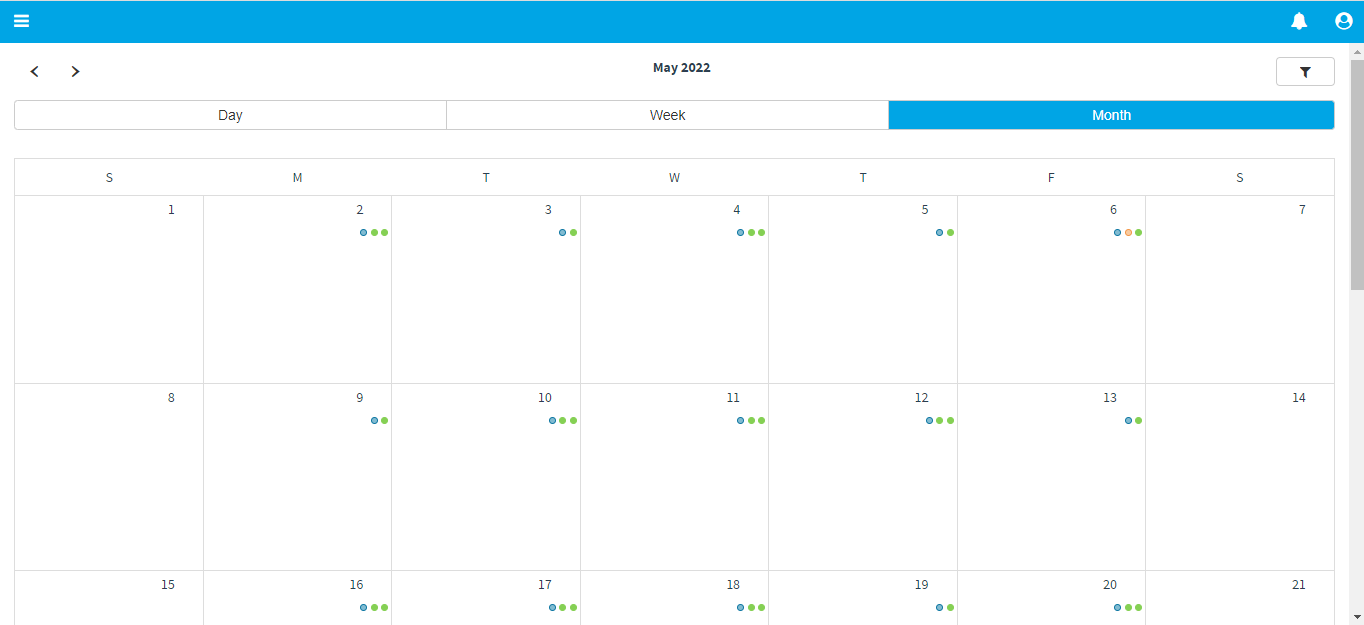Click the Friday 'F' column header
Viewport: 1364px width, 625px height.
click(1051, 178)
